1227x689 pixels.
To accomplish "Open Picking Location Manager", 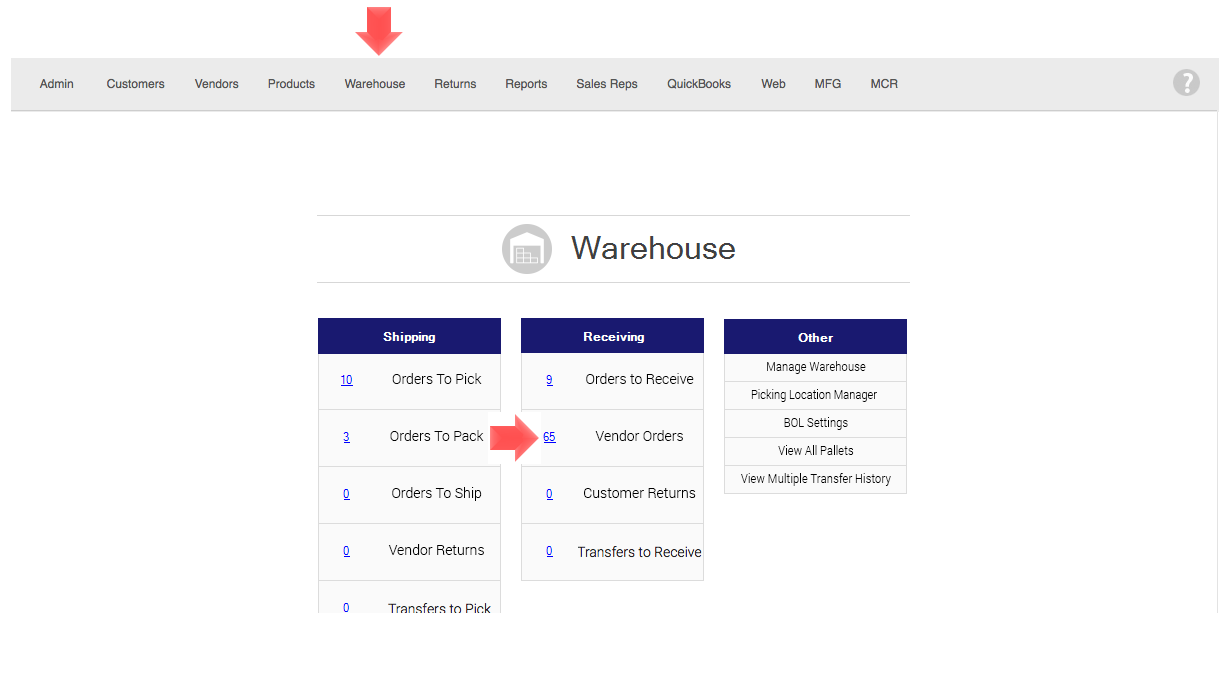I will pos(813,395).
